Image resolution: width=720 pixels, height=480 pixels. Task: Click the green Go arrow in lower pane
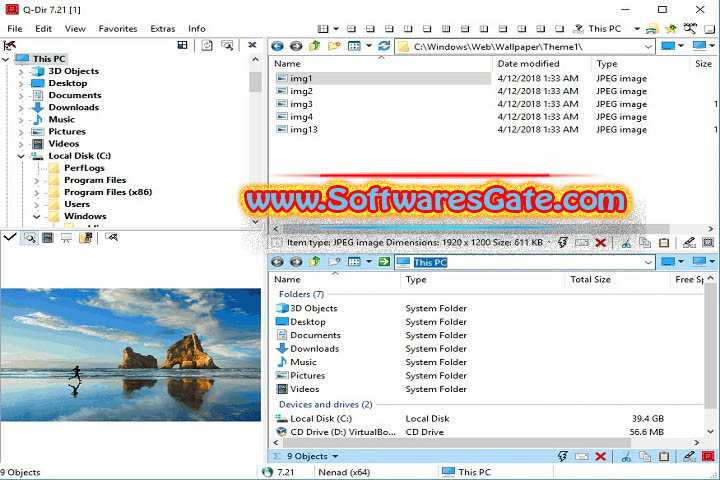(x=384, y=262)
